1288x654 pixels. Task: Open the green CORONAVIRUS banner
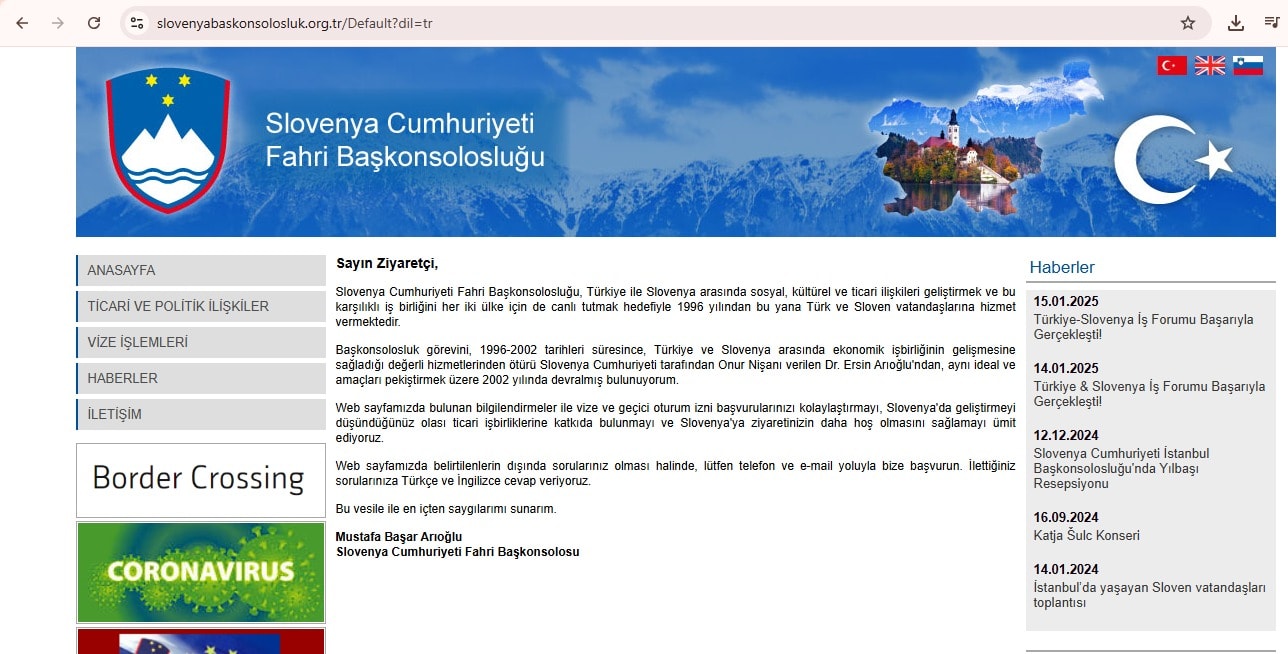201,572
